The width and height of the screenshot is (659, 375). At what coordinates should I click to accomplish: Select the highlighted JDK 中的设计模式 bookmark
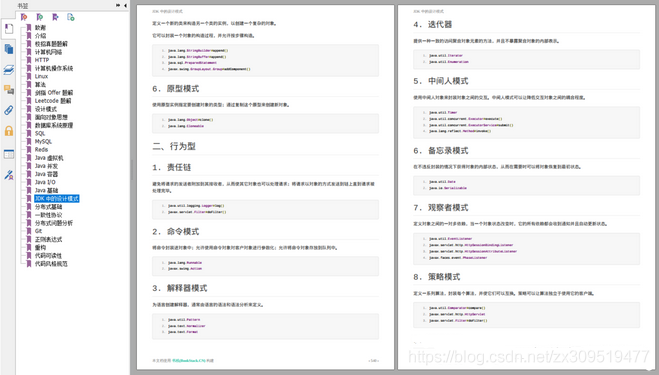click(x=57, y=198)
